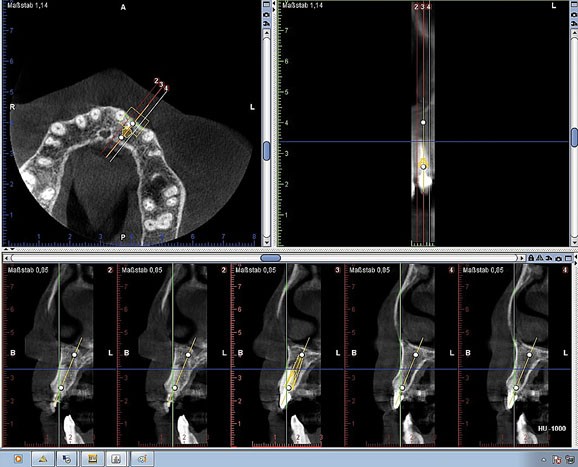Image resolution: width=578 pixels, height=467 pixels.
Task: Click right arrow of horizontal cross-section scrollbar
Action: click(521, 258)
